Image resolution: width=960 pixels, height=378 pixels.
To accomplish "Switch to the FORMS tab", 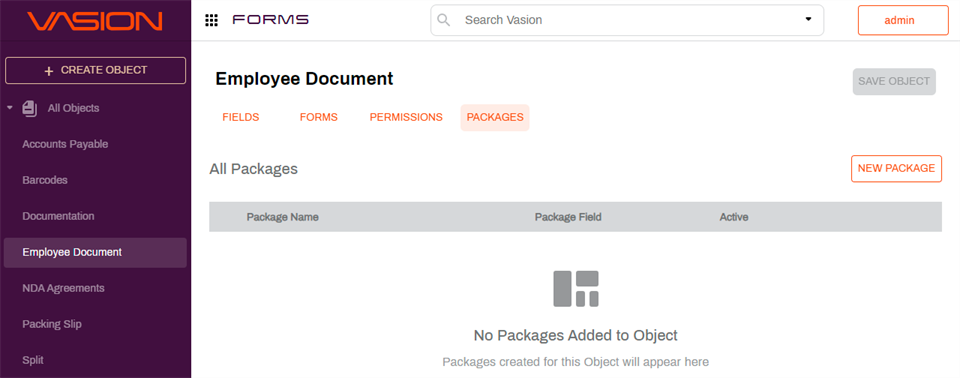I will 318,118.
